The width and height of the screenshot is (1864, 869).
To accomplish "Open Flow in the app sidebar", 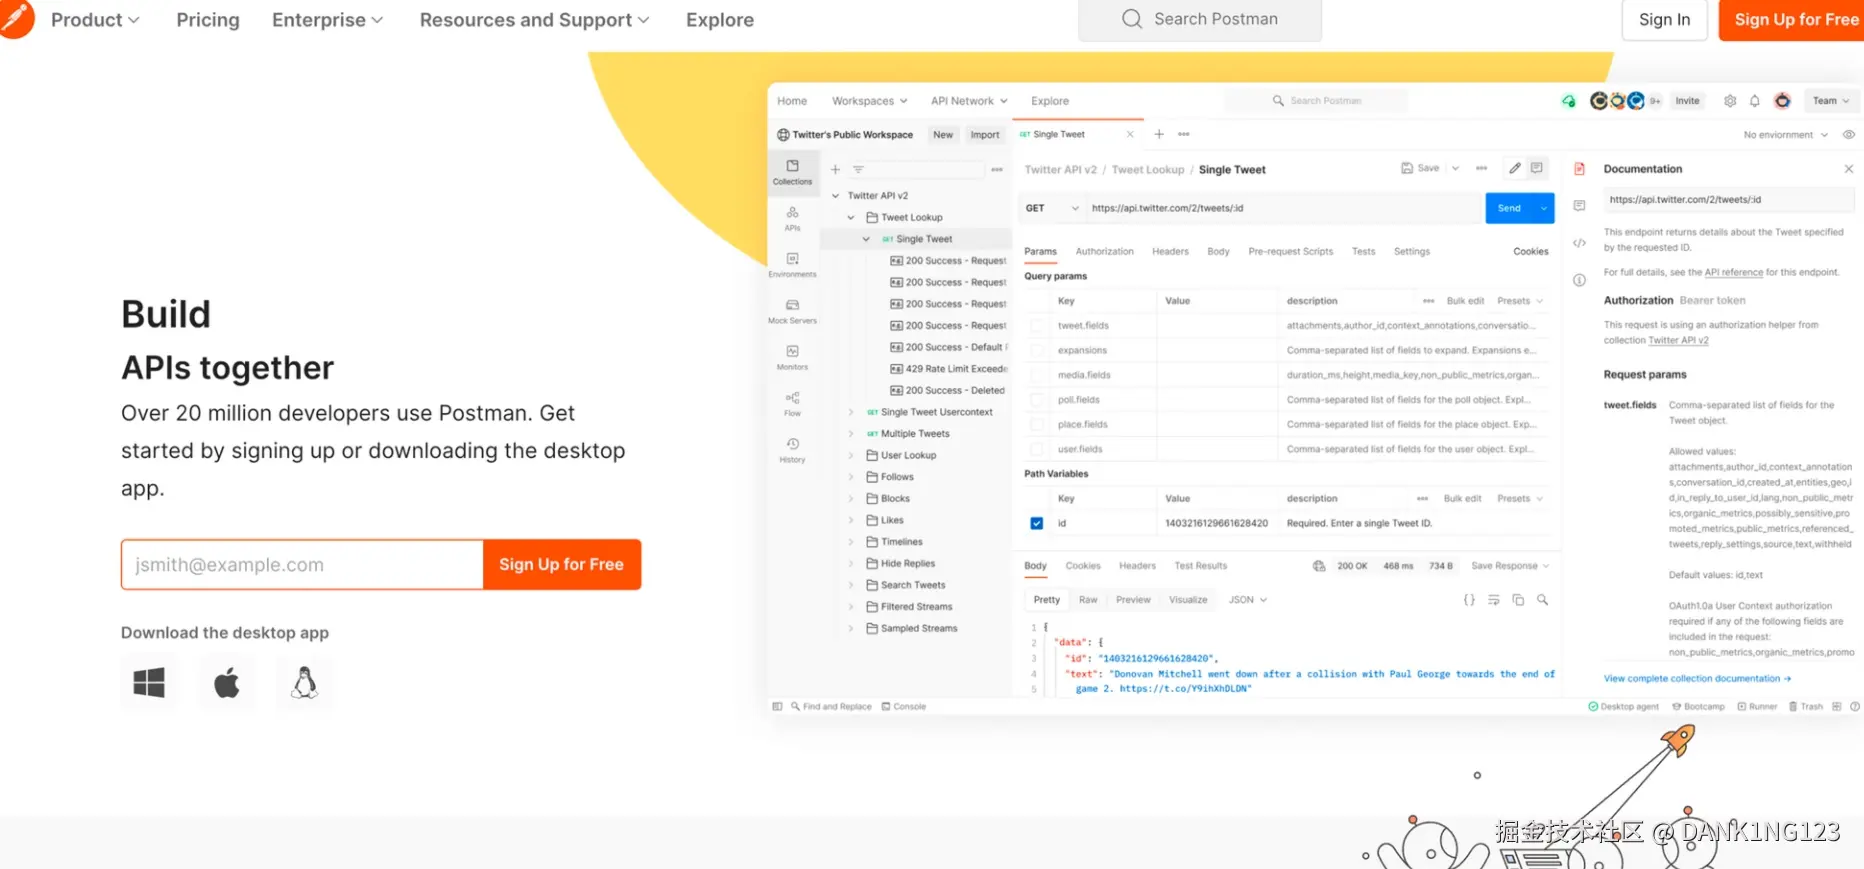I will tap(792, 403).
